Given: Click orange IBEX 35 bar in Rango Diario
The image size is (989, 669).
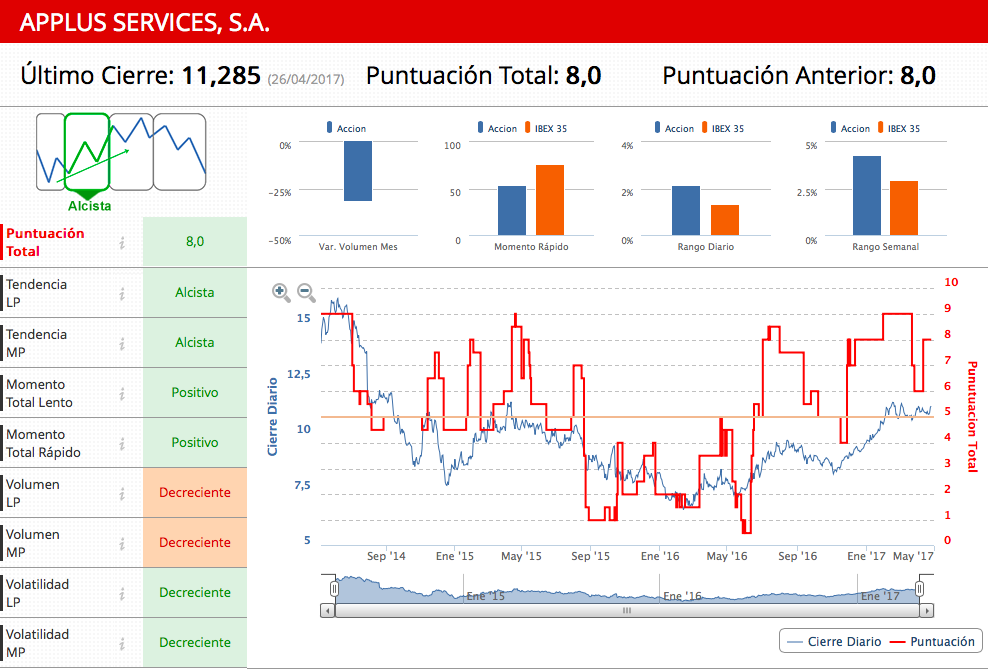Looking at the screenshot, I should pyautogui.click(x=725, y=220).
